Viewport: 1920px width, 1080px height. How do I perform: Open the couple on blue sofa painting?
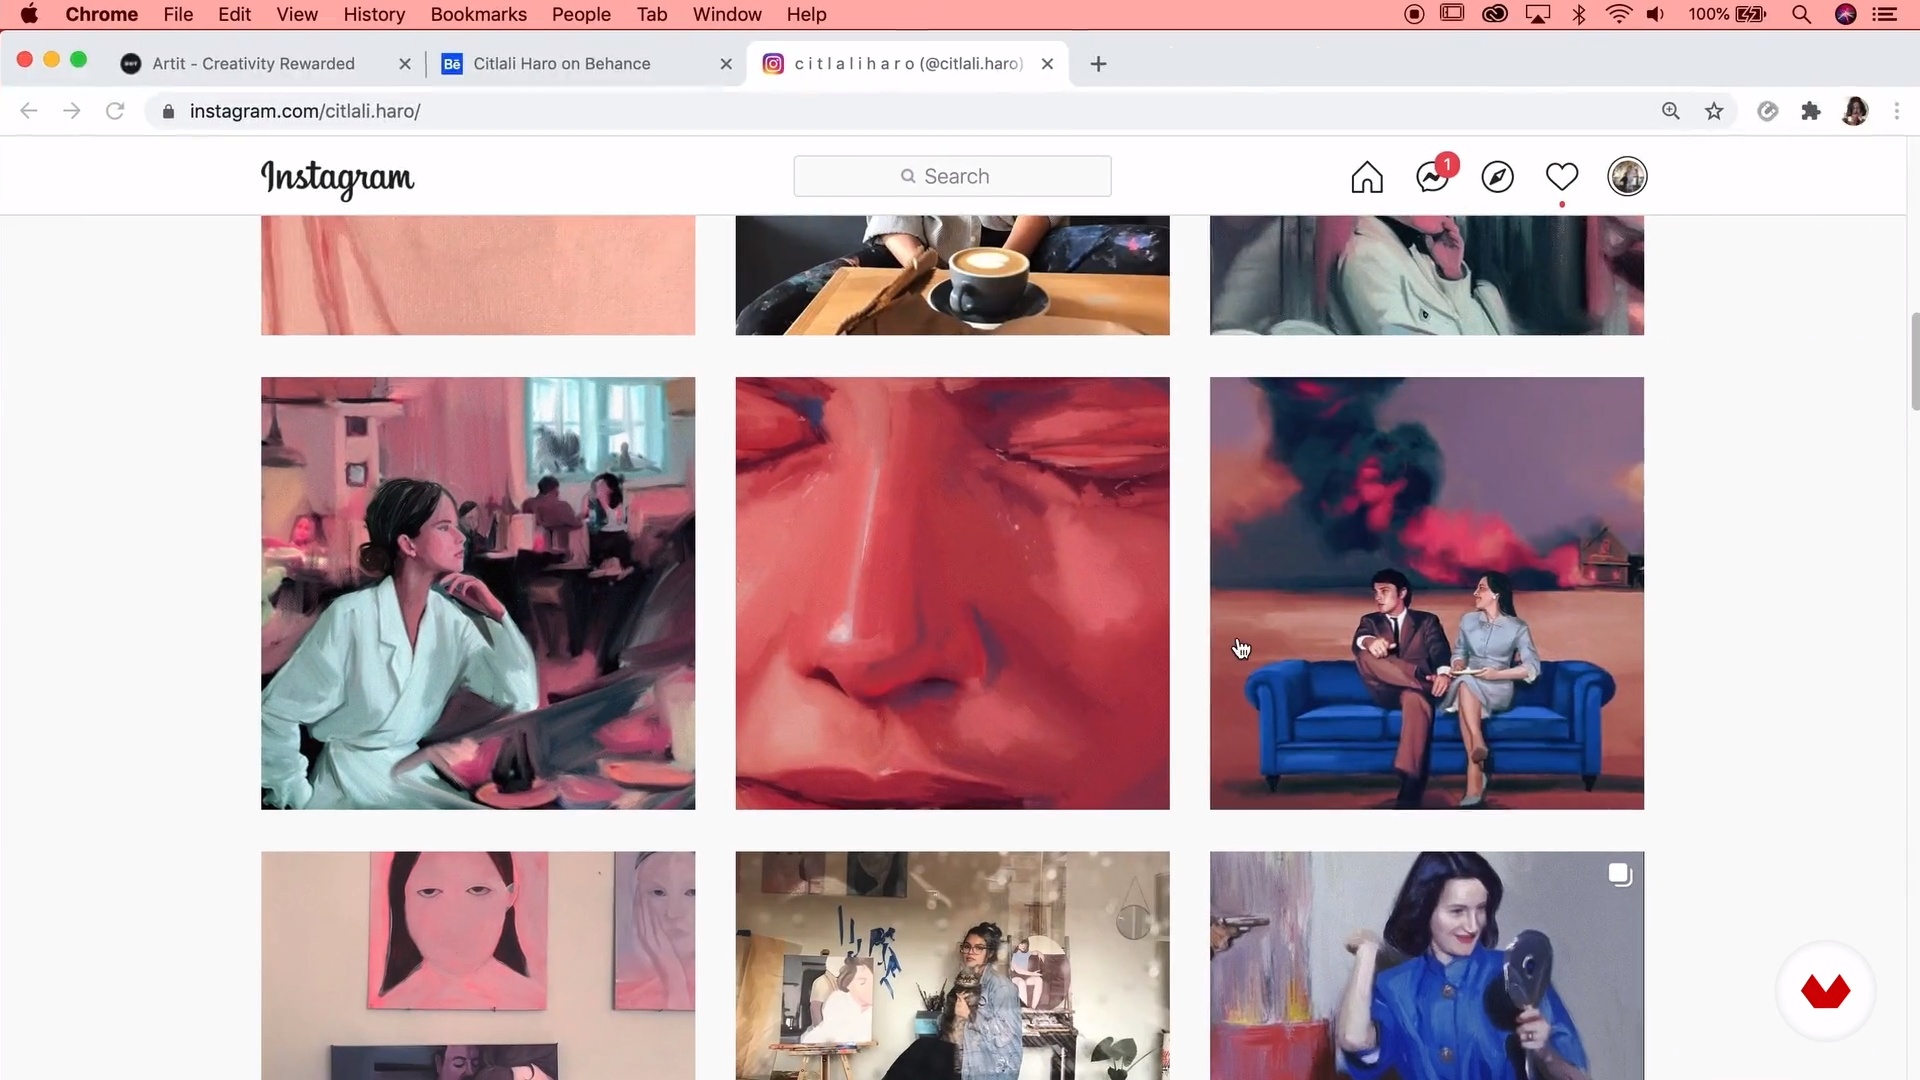click(1427, 593)
